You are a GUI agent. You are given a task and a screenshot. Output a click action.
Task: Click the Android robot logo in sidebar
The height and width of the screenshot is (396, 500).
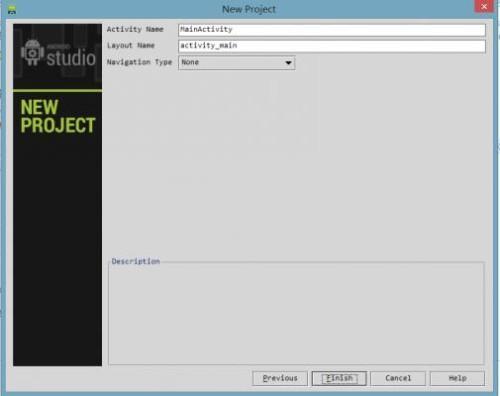pos(32,52)
